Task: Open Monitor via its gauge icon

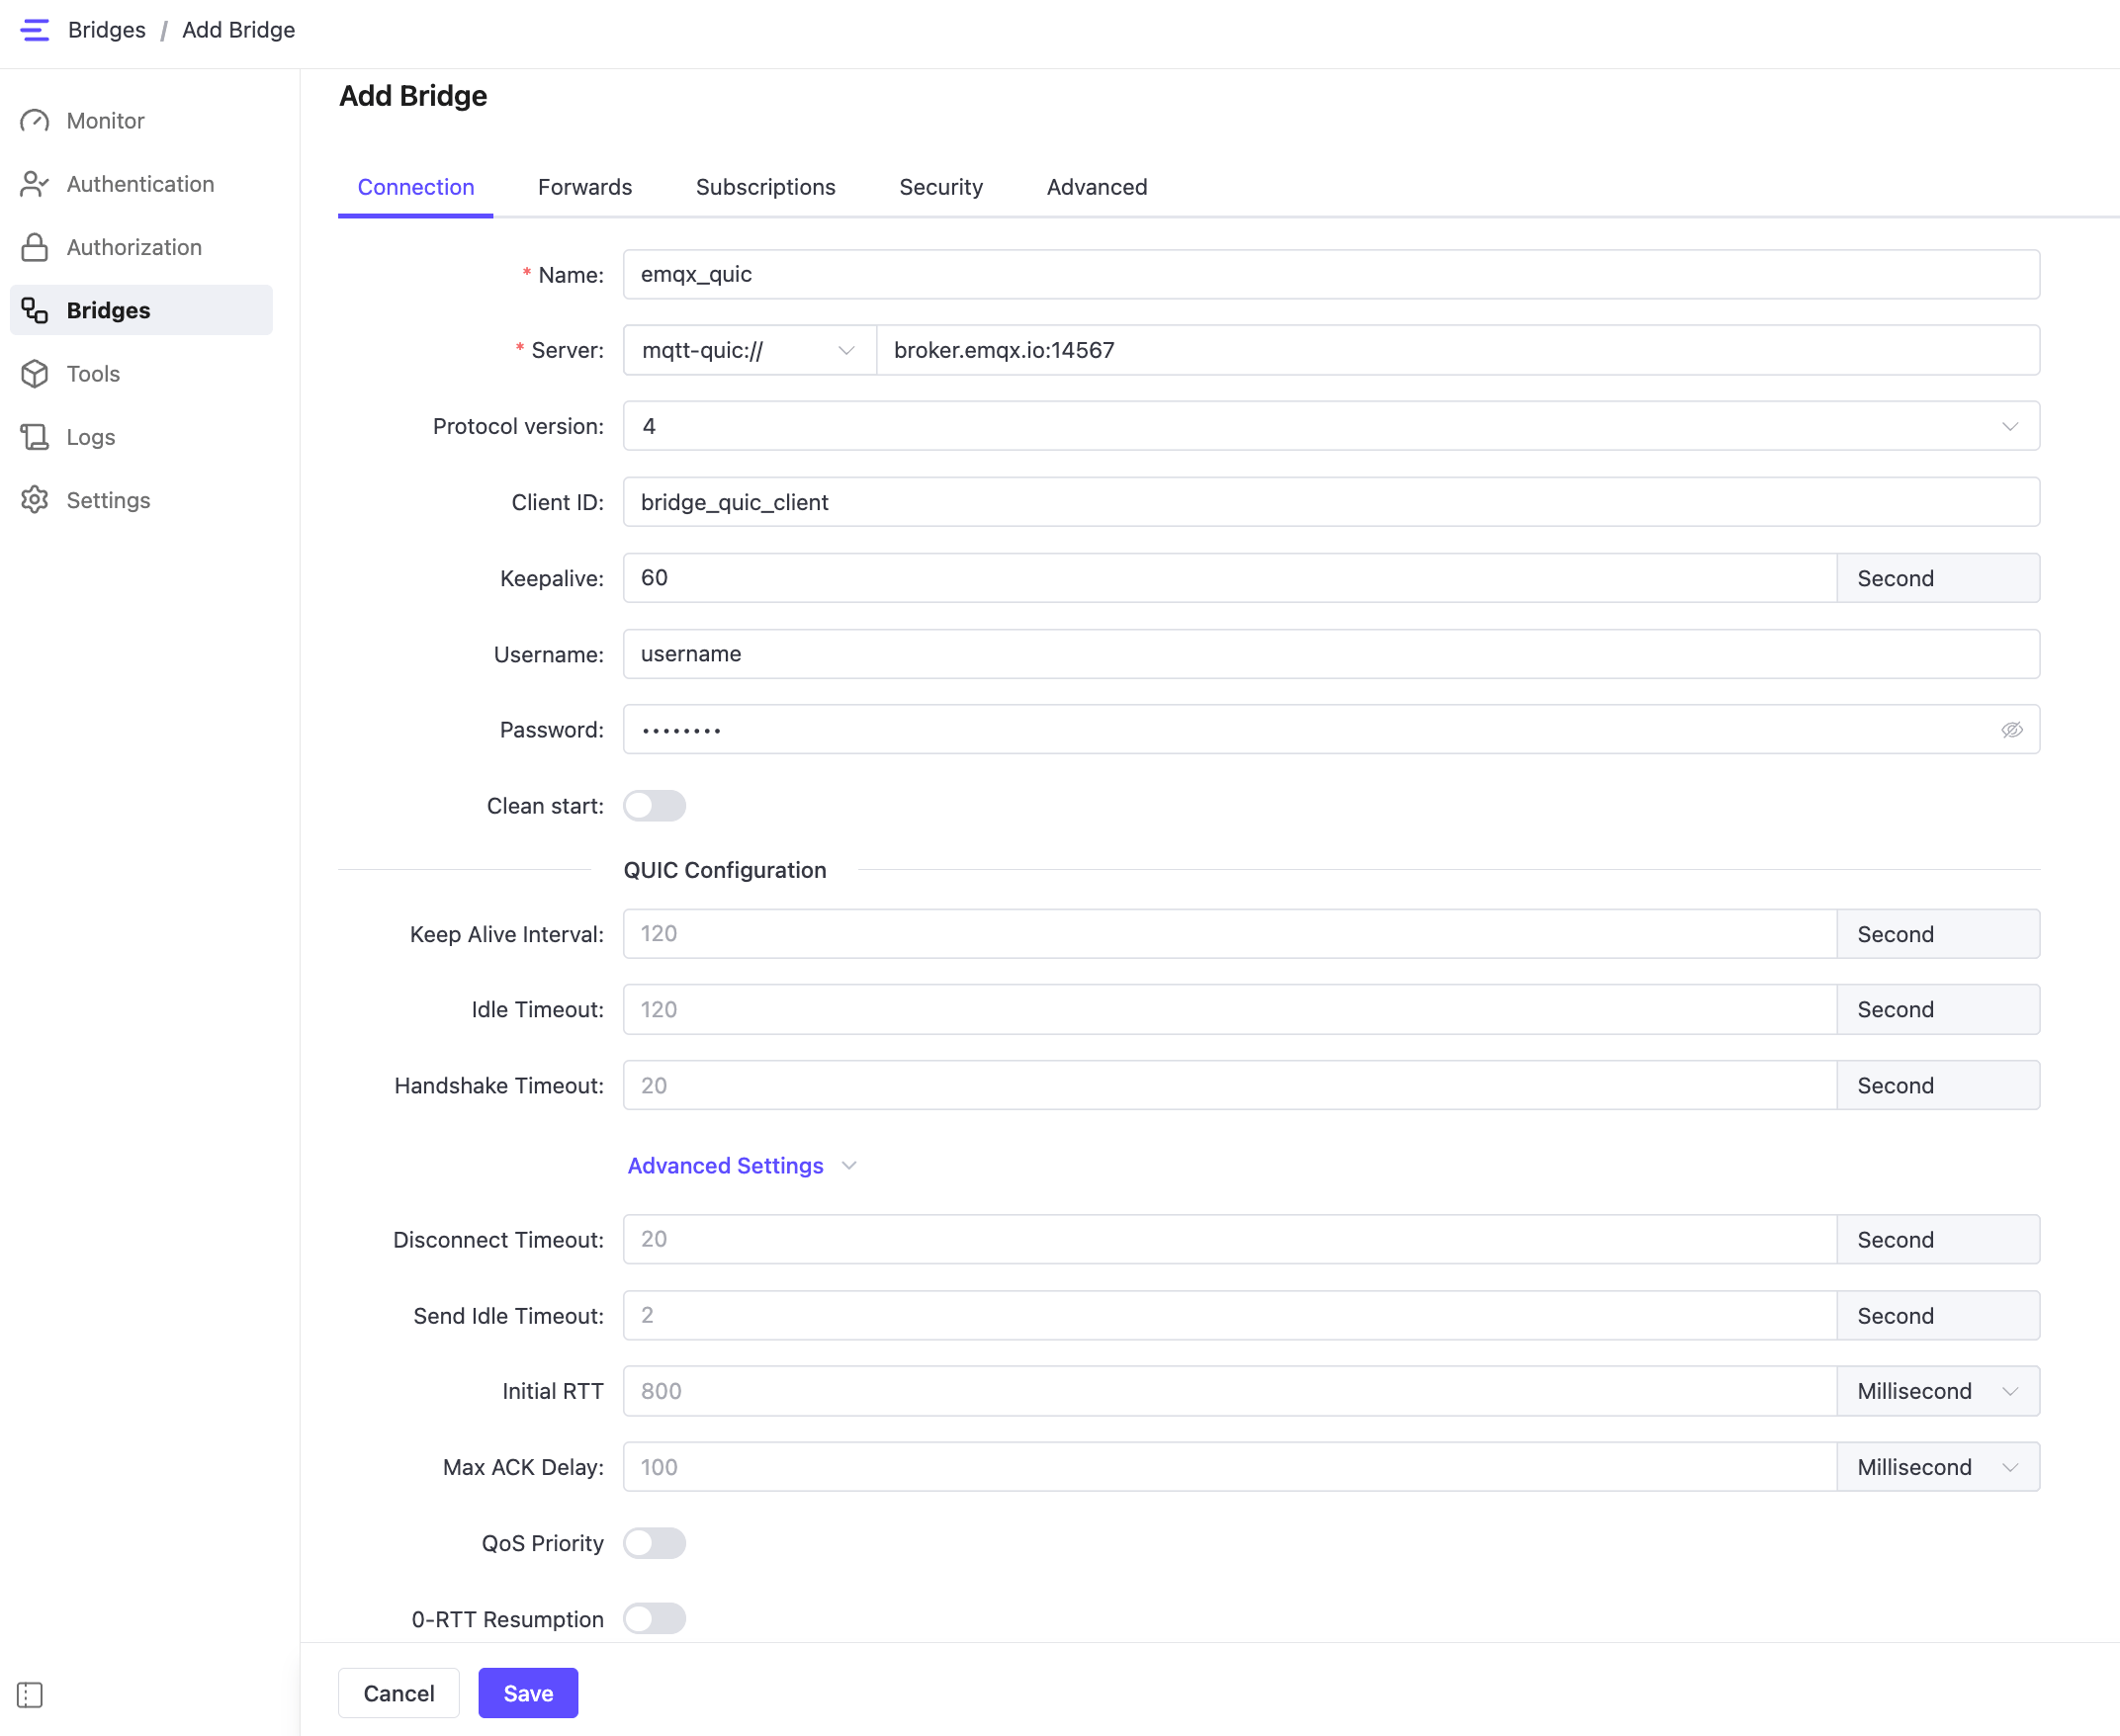Action: (x=35, y=121)
